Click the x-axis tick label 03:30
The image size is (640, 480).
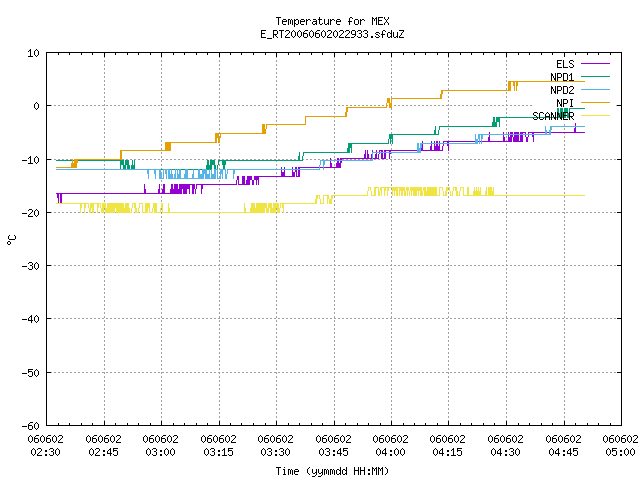click(x=276, y=452)
